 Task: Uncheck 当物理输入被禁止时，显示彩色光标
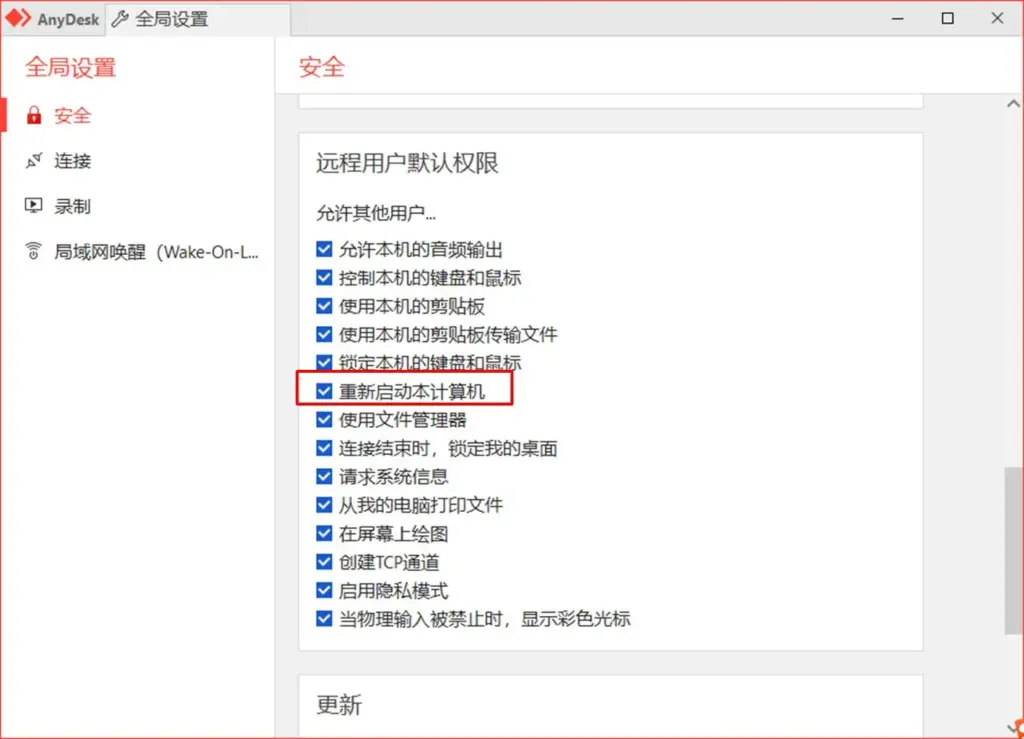[324, 618]
